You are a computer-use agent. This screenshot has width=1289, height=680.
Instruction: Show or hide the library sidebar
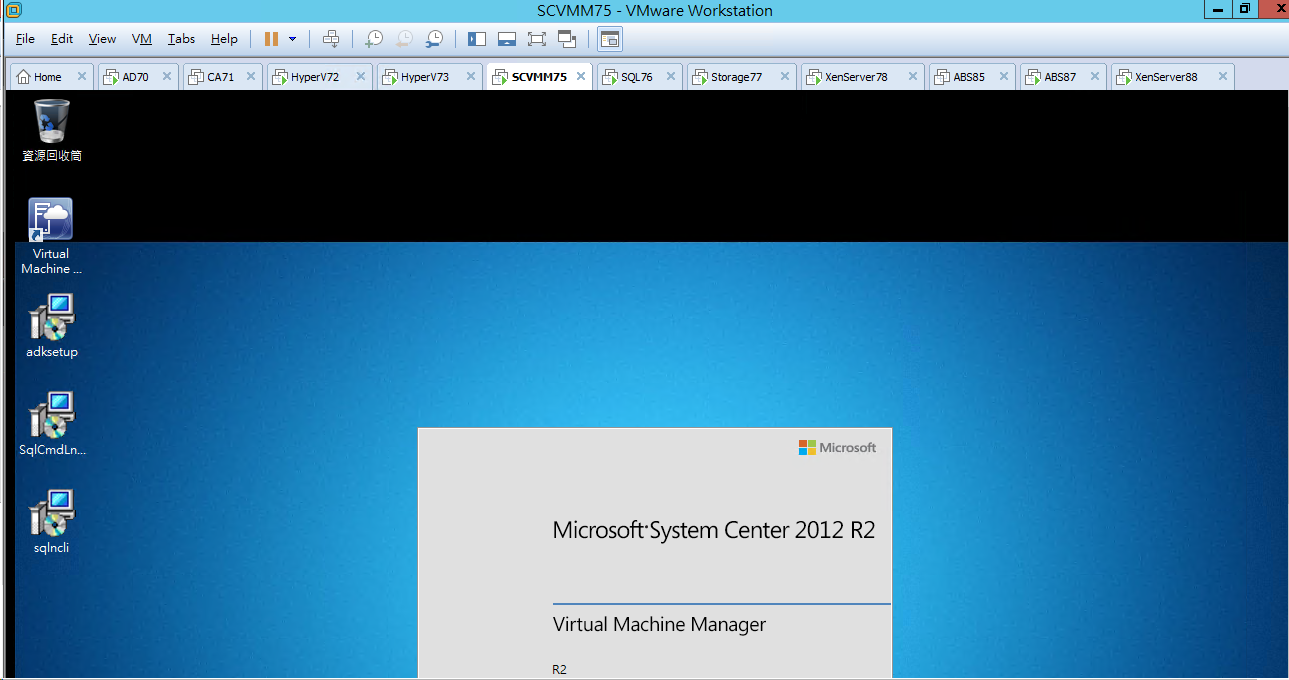pyautogui.click(x=477, y=39)
